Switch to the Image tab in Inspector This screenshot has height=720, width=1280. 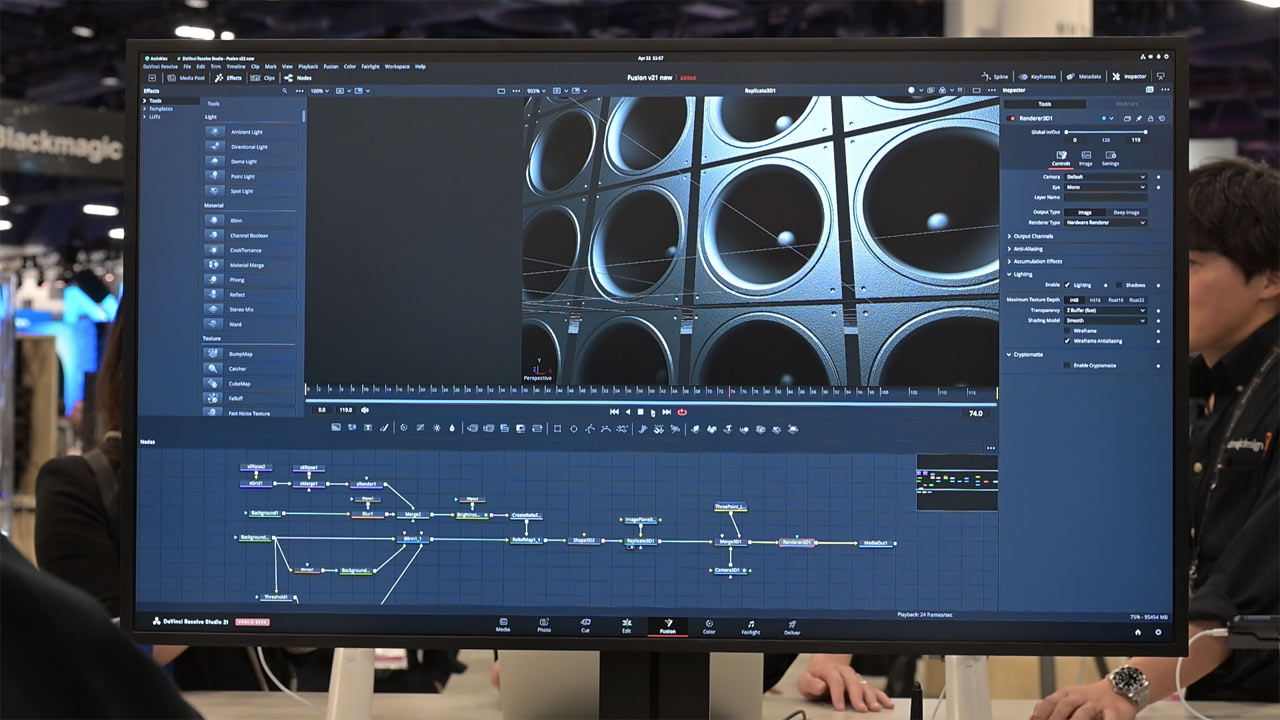point(1086,158)
